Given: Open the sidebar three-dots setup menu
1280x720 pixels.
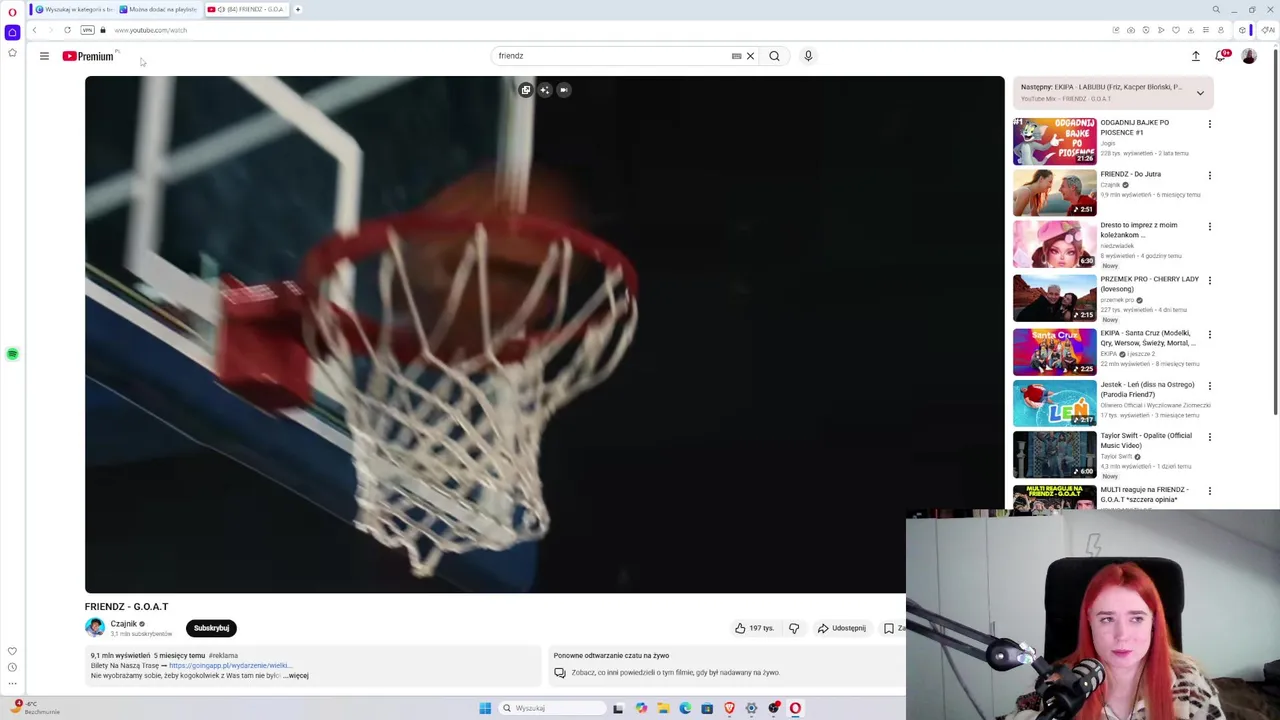Looking at the screenshot, I should pyautogui.click(x=12, y=683).
